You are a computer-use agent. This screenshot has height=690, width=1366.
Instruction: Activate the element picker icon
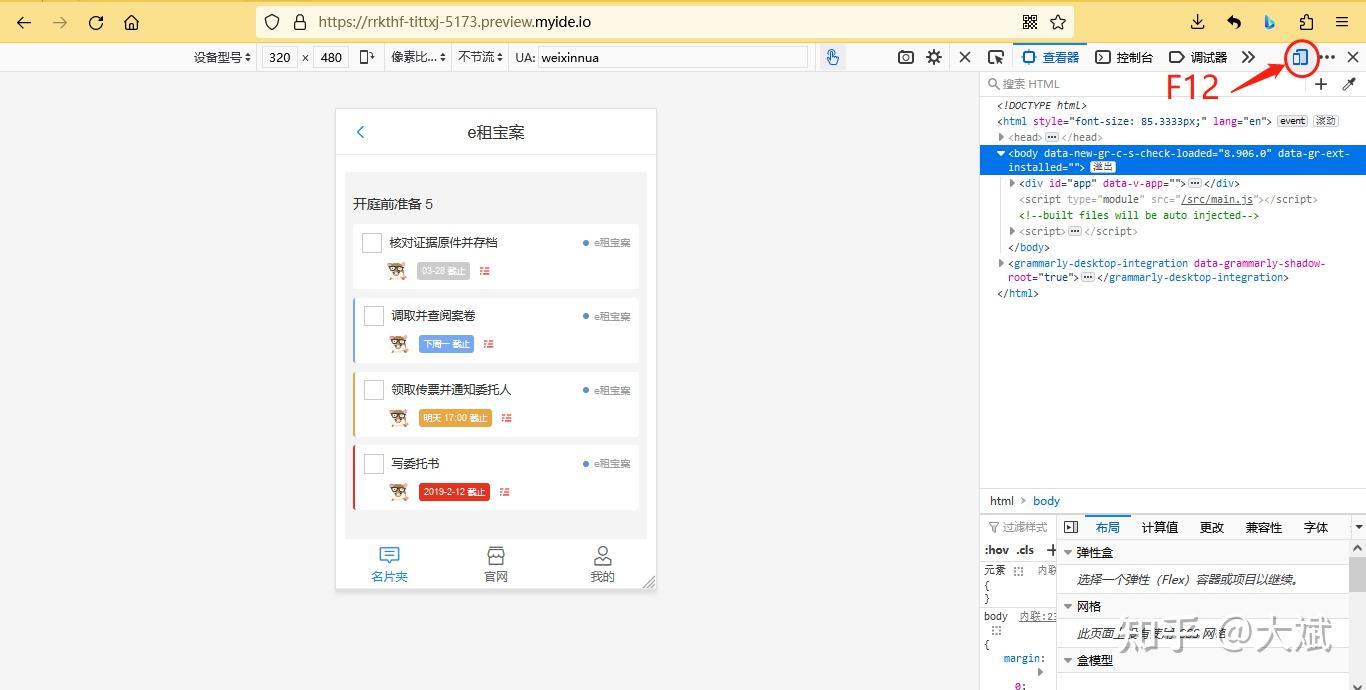[x=995, y=57]
